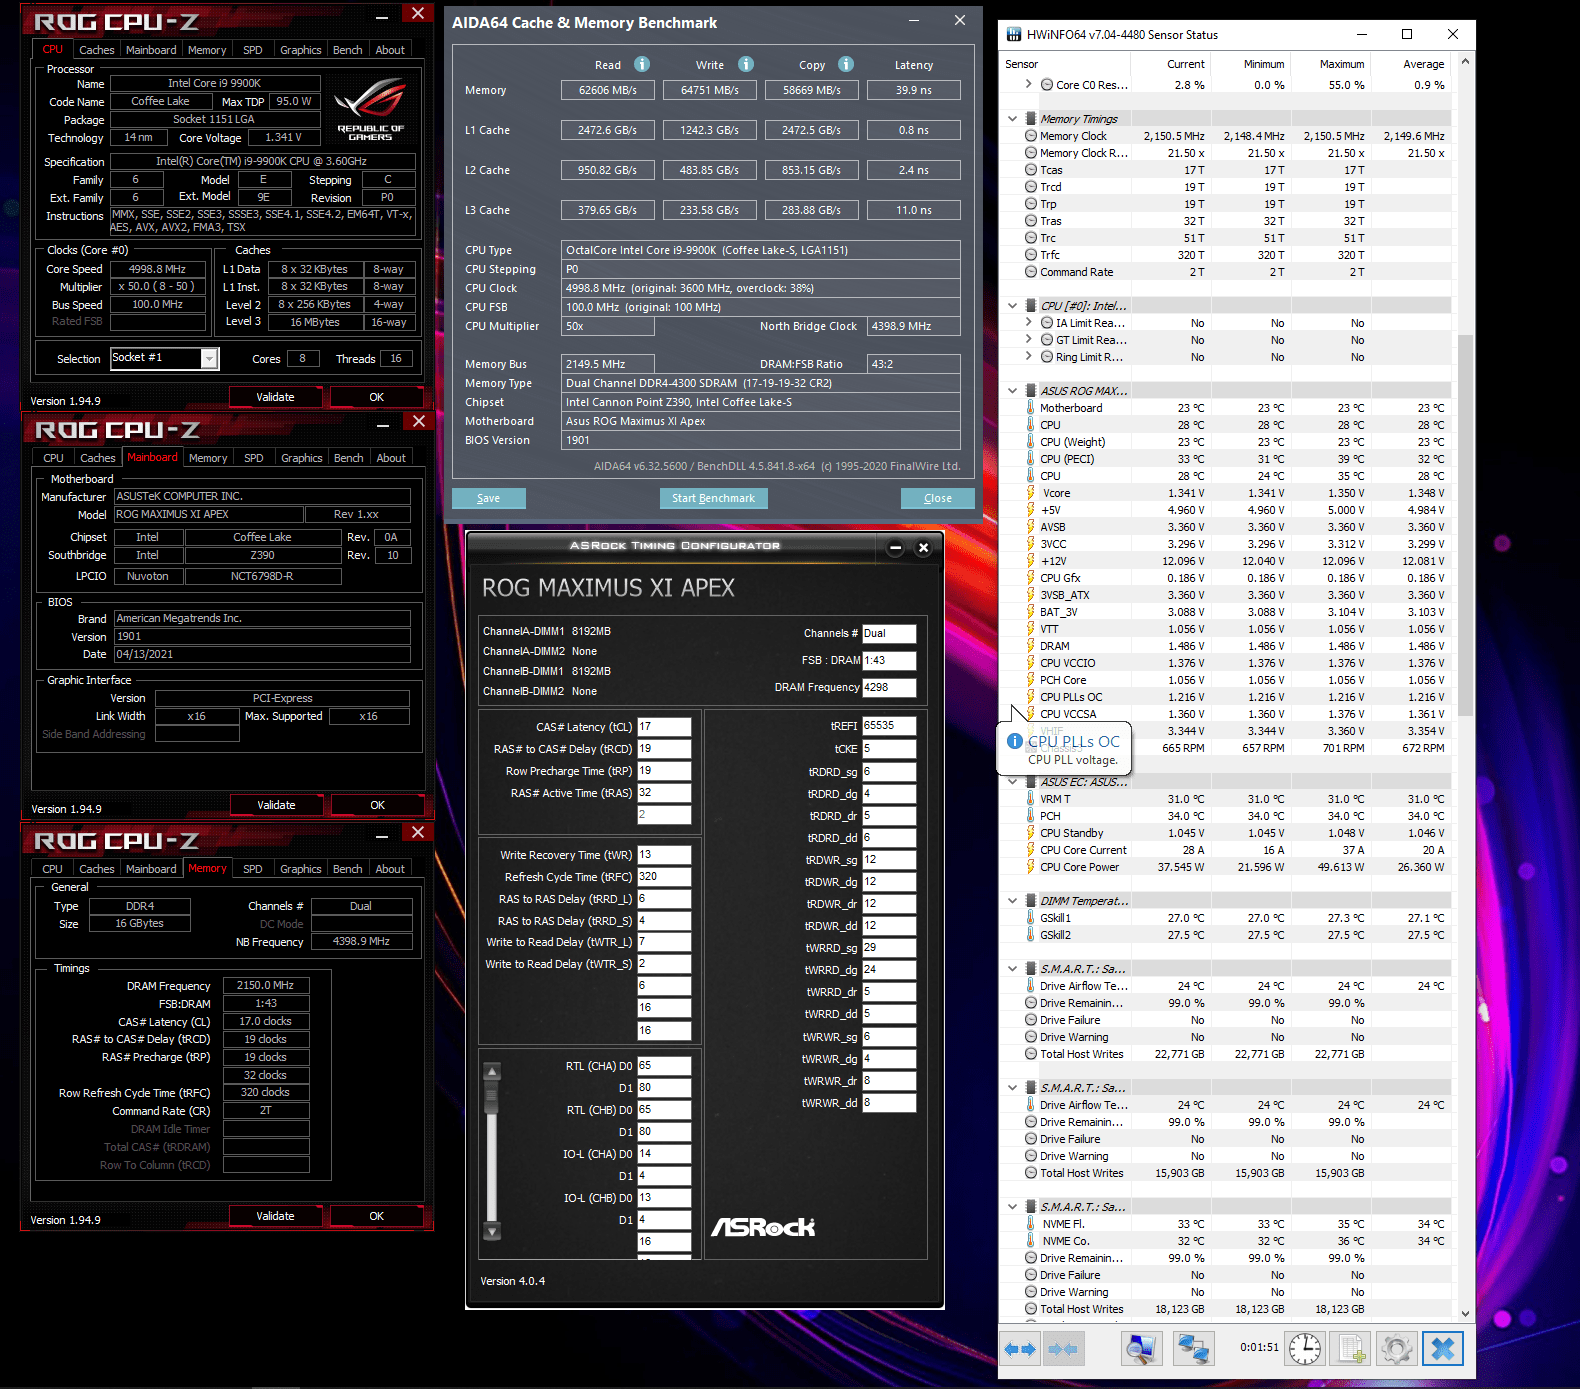This screenshot has height=1389, width=1580.
Task: Click Average column header in HWiNFO
Action: (x=1424, y=64)
